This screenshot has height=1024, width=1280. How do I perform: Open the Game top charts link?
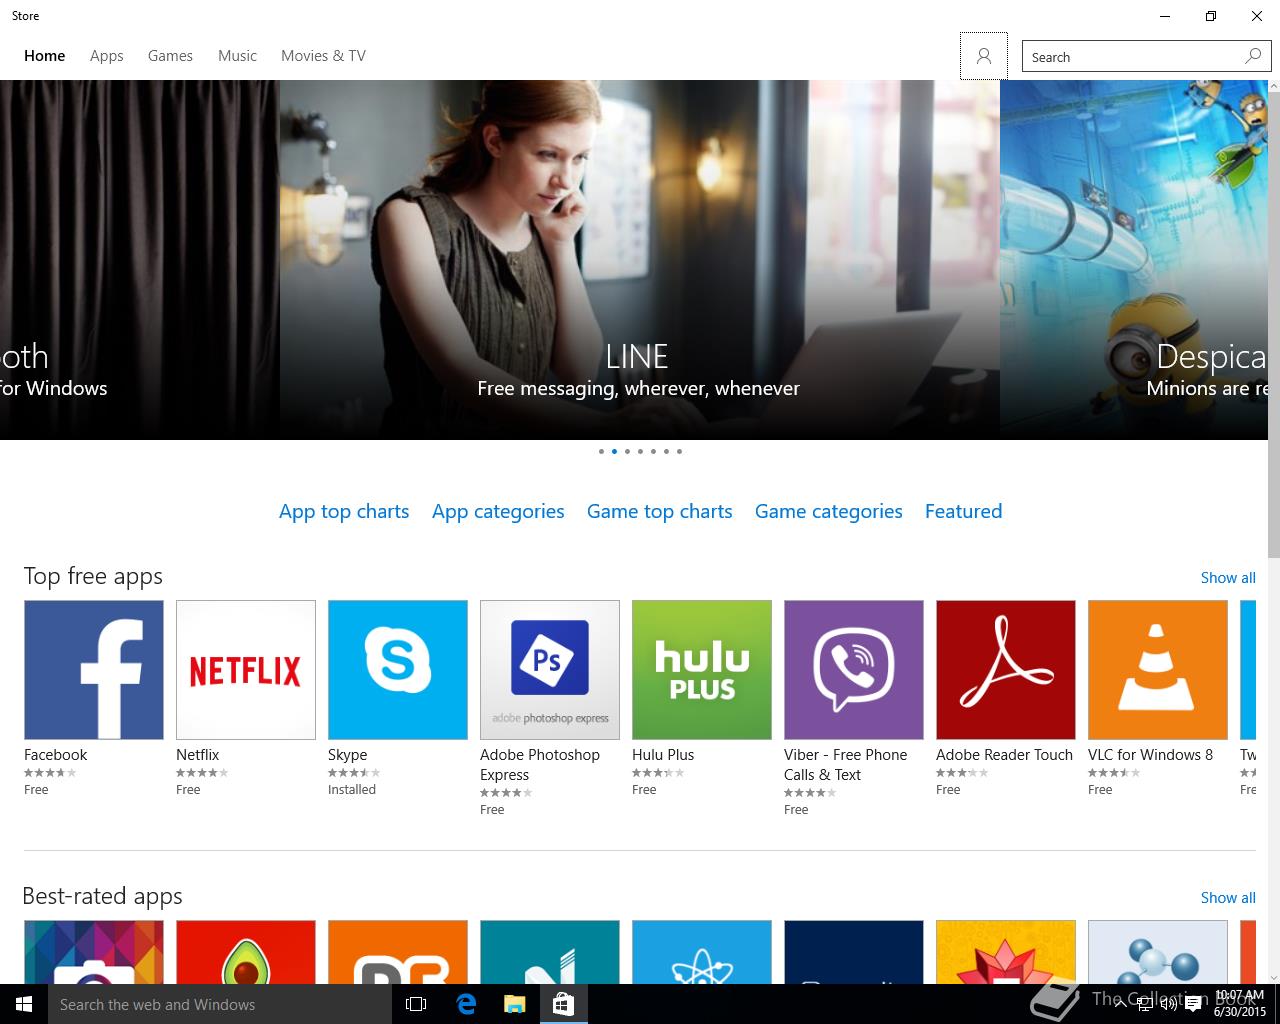point(660,511)
